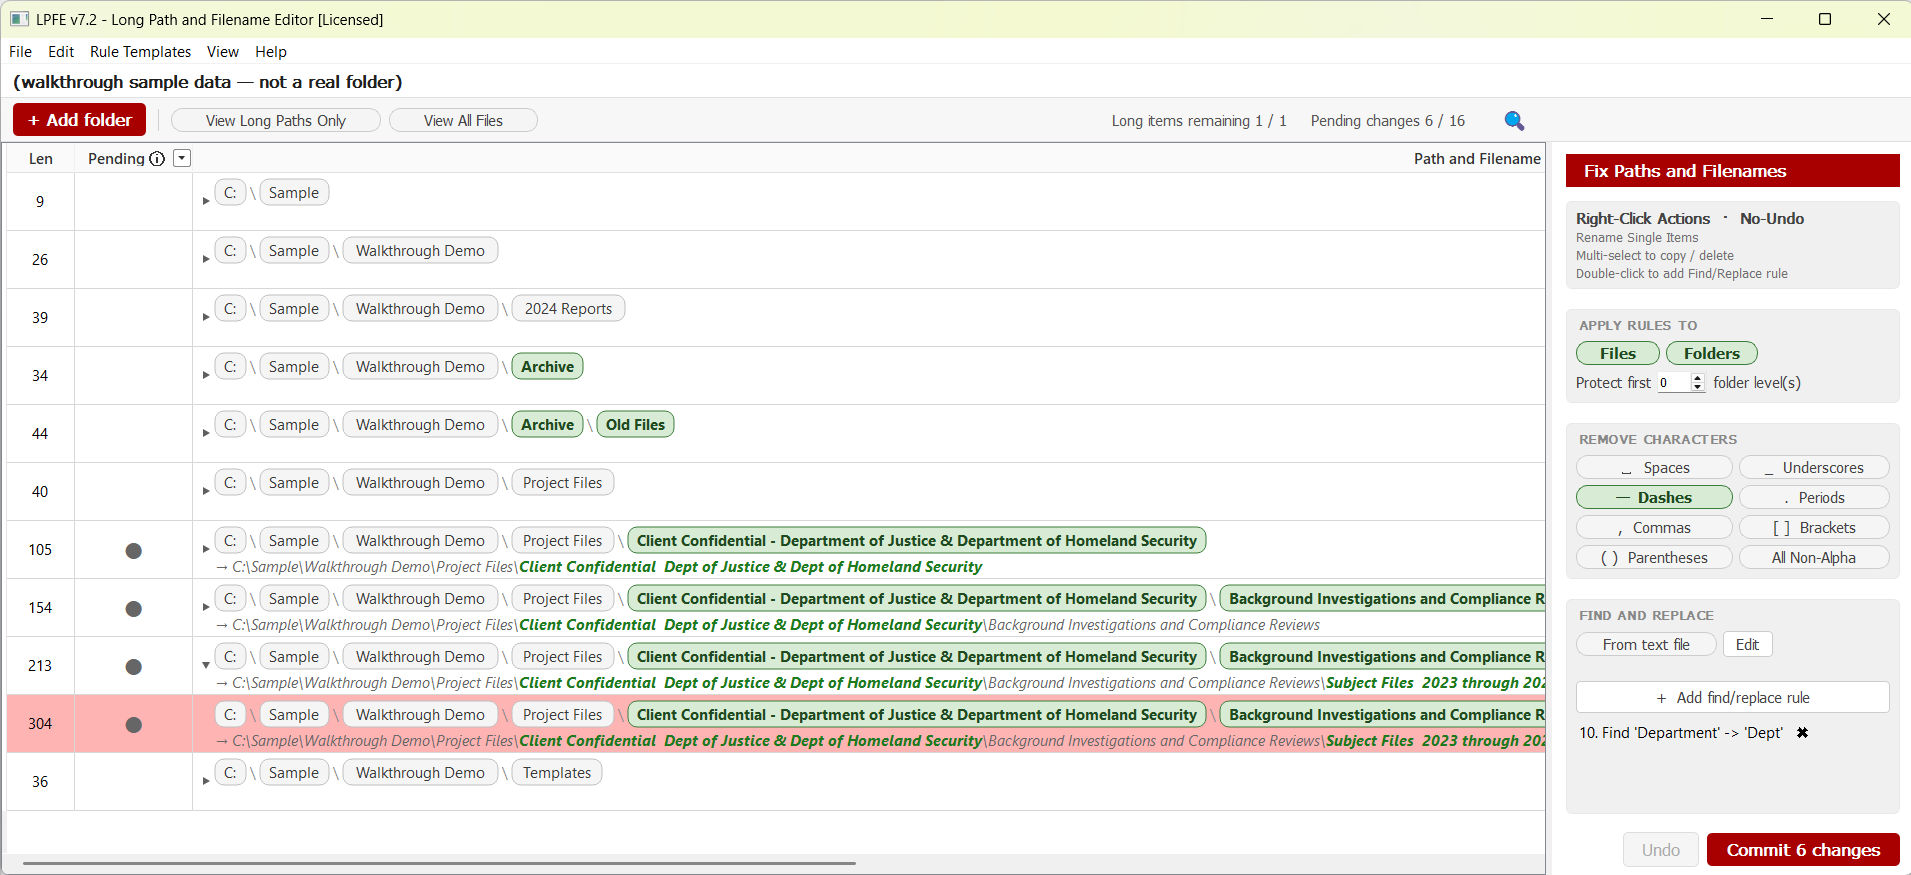
Task: Select View Long Paths Only
Action: point(276,121)
